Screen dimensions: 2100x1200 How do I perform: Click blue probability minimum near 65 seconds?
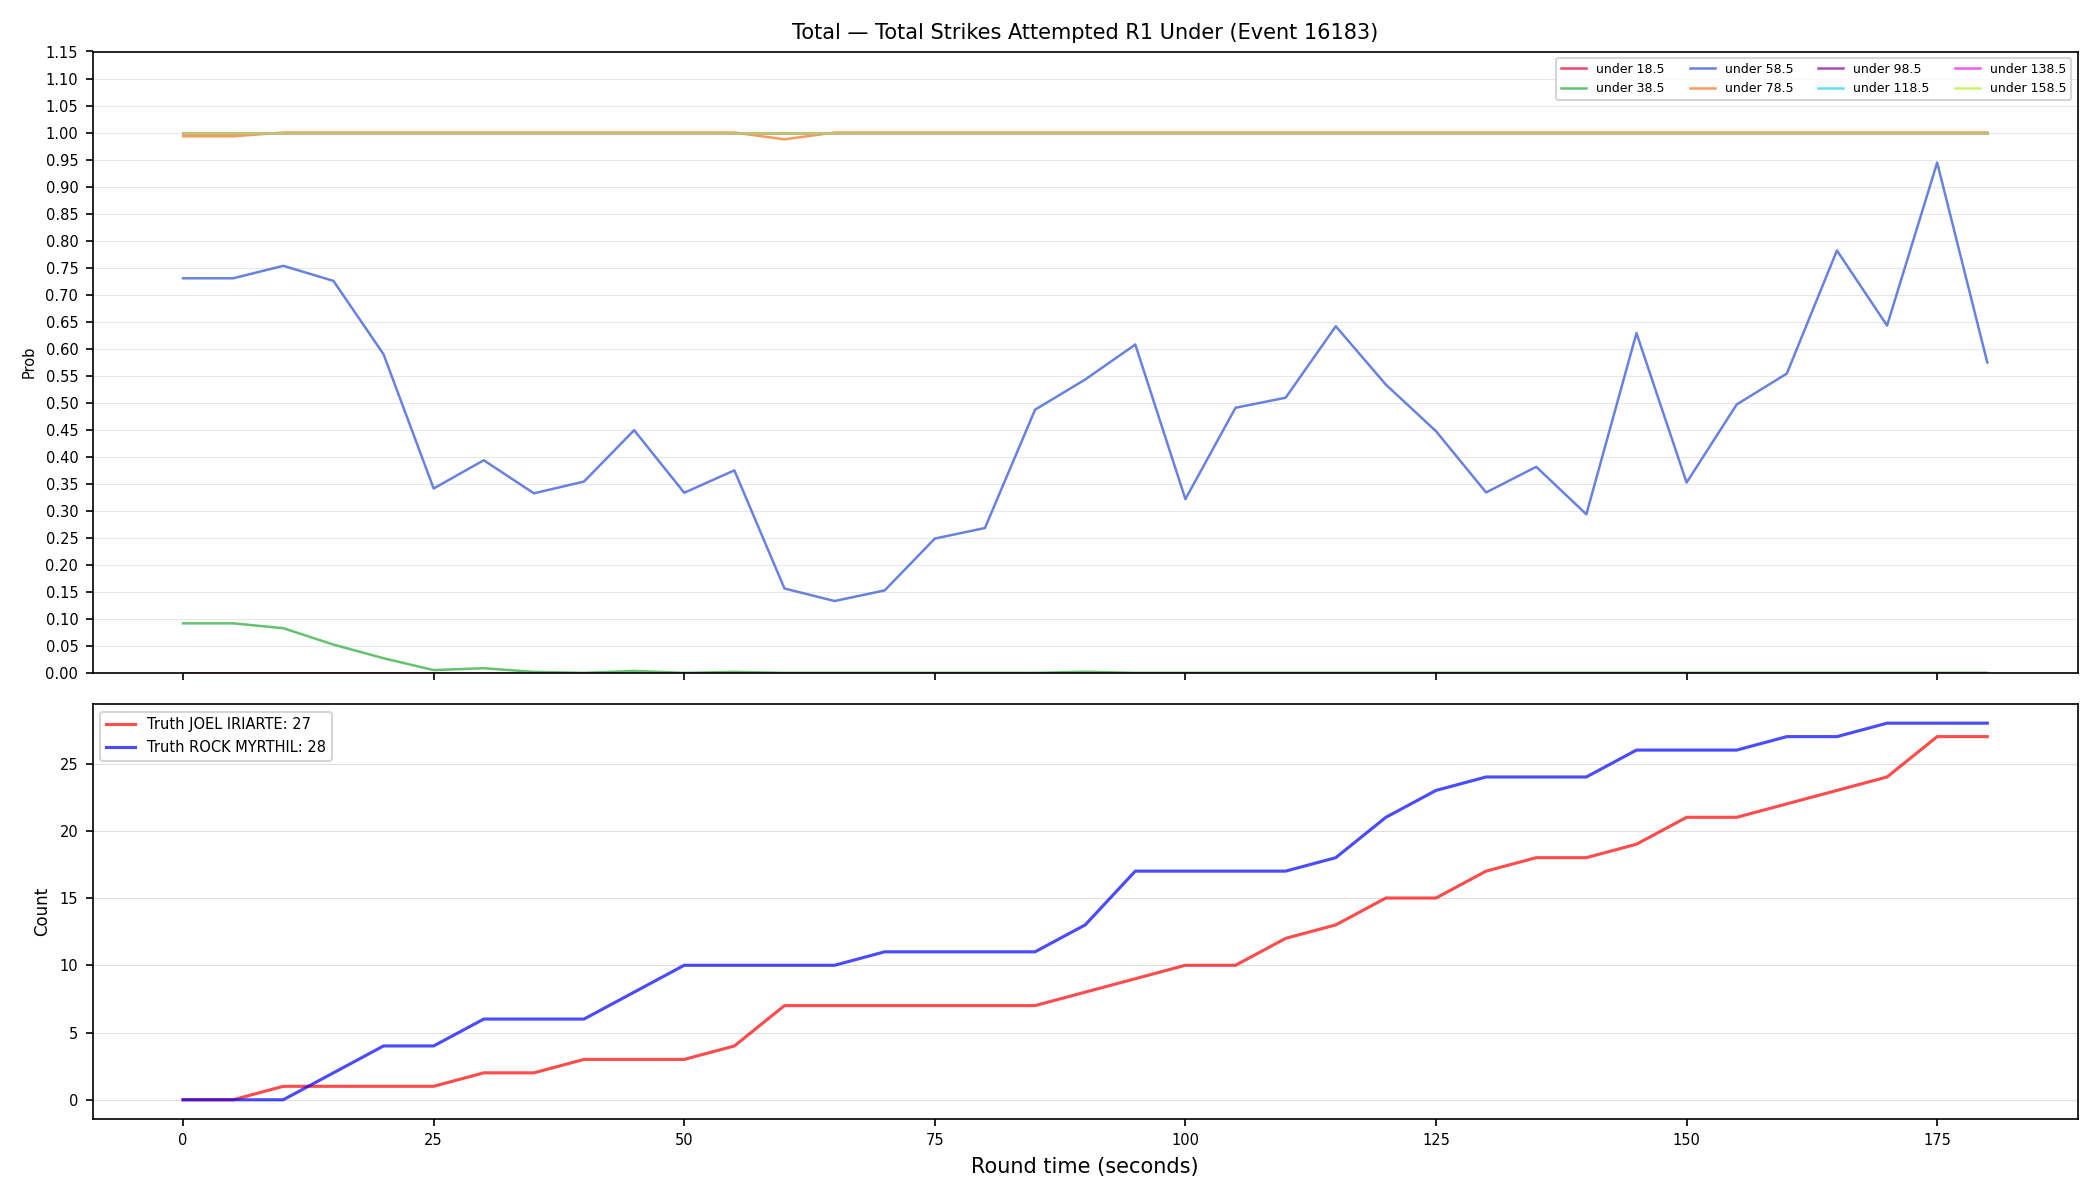tap(834, 601)
